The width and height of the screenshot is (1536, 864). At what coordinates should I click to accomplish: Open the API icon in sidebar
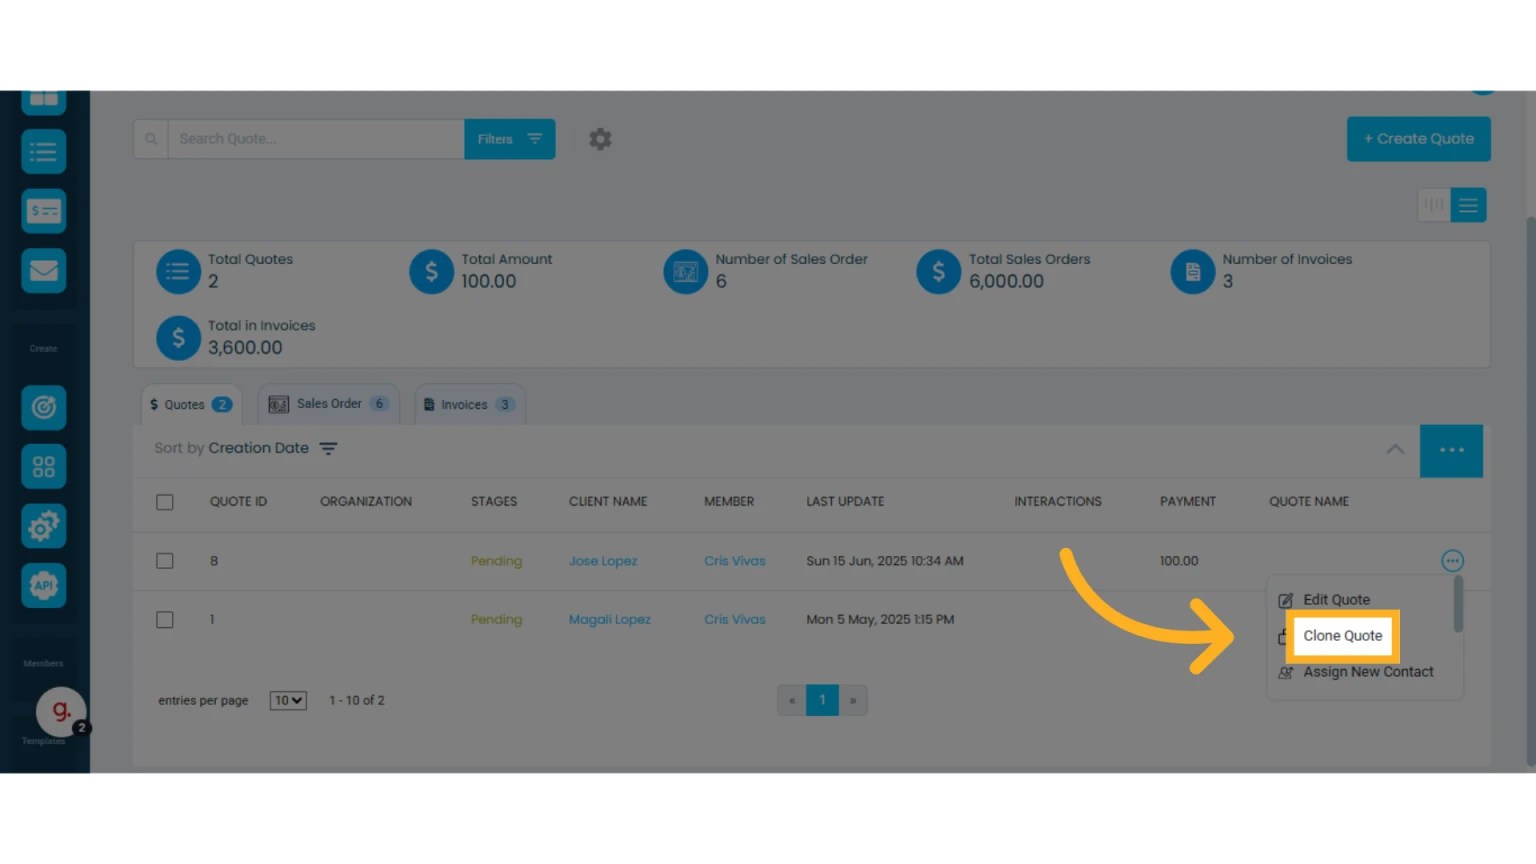[x=44, y=585]
